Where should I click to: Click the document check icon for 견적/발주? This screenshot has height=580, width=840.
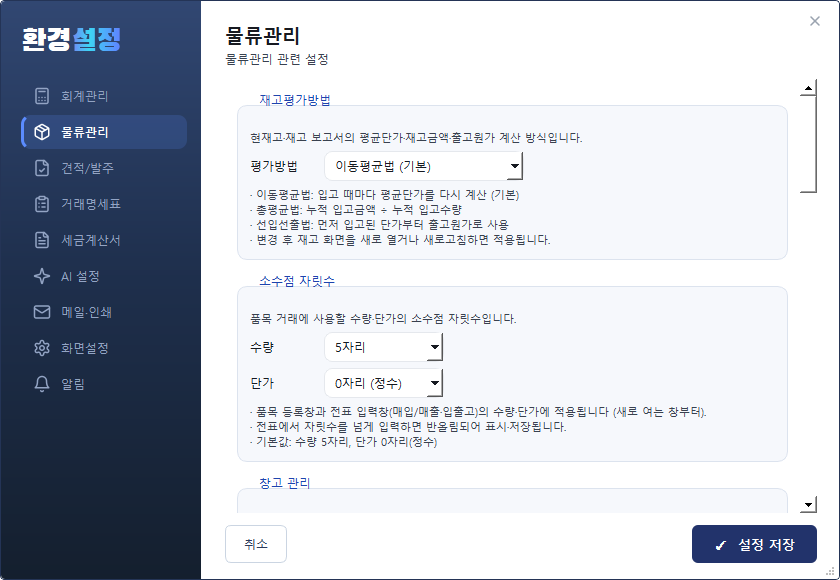click(x=42, y=168)
